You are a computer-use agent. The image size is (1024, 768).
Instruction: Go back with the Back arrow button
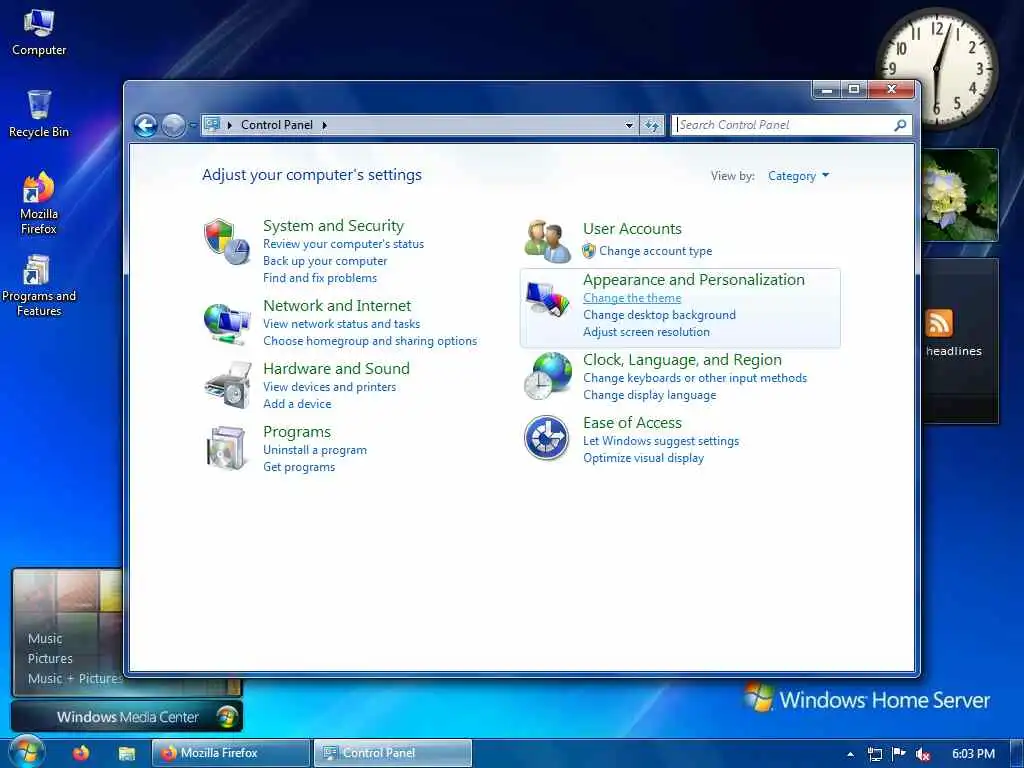pos(146,125)
